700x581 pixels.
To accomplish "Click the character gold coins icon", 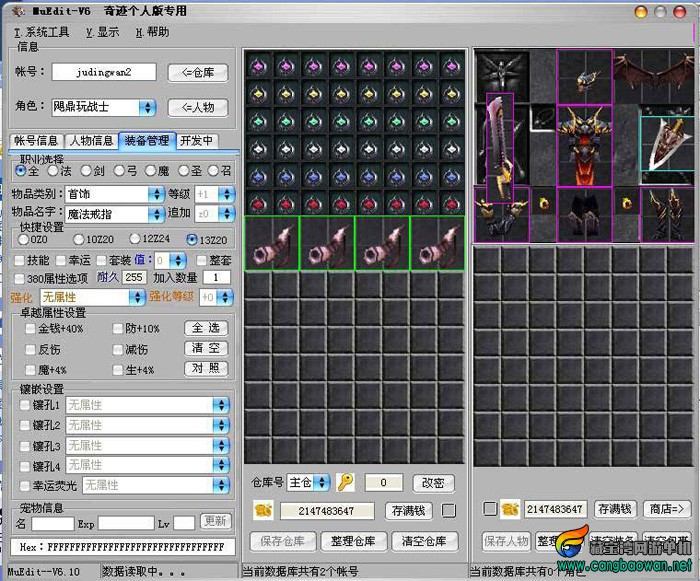I will point(509,509).
